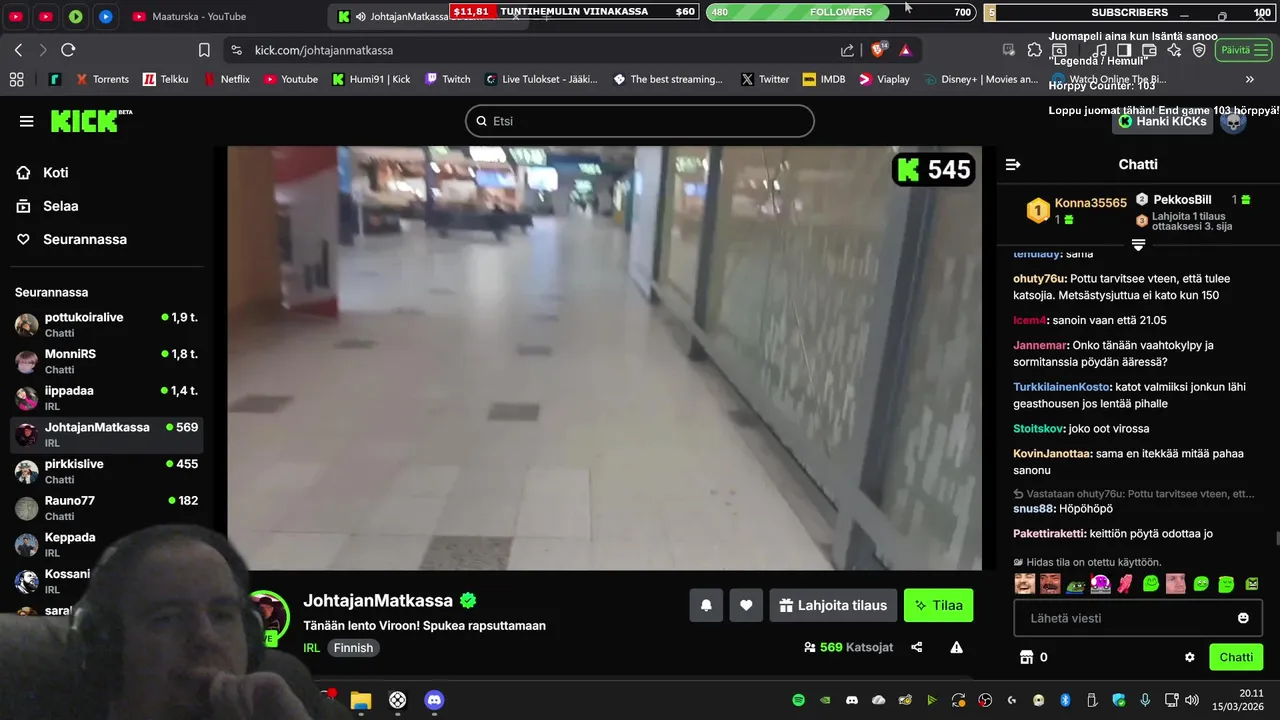Screen dimensions: 1280x720
Task: Click the browser back arrow
Action: pyautogui.click(x=18, y=50)
